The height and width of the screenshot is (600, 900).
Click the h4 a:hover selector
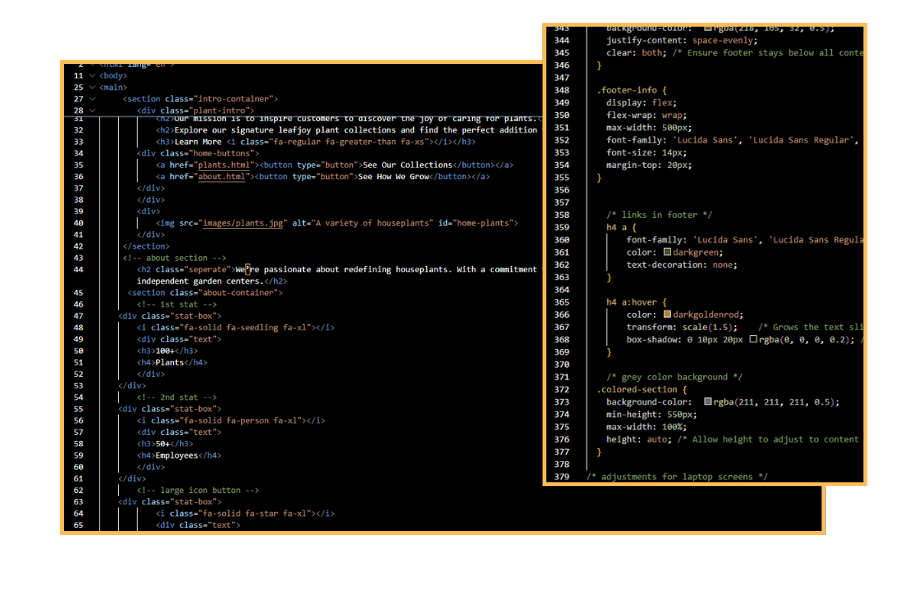coord(637,302)
